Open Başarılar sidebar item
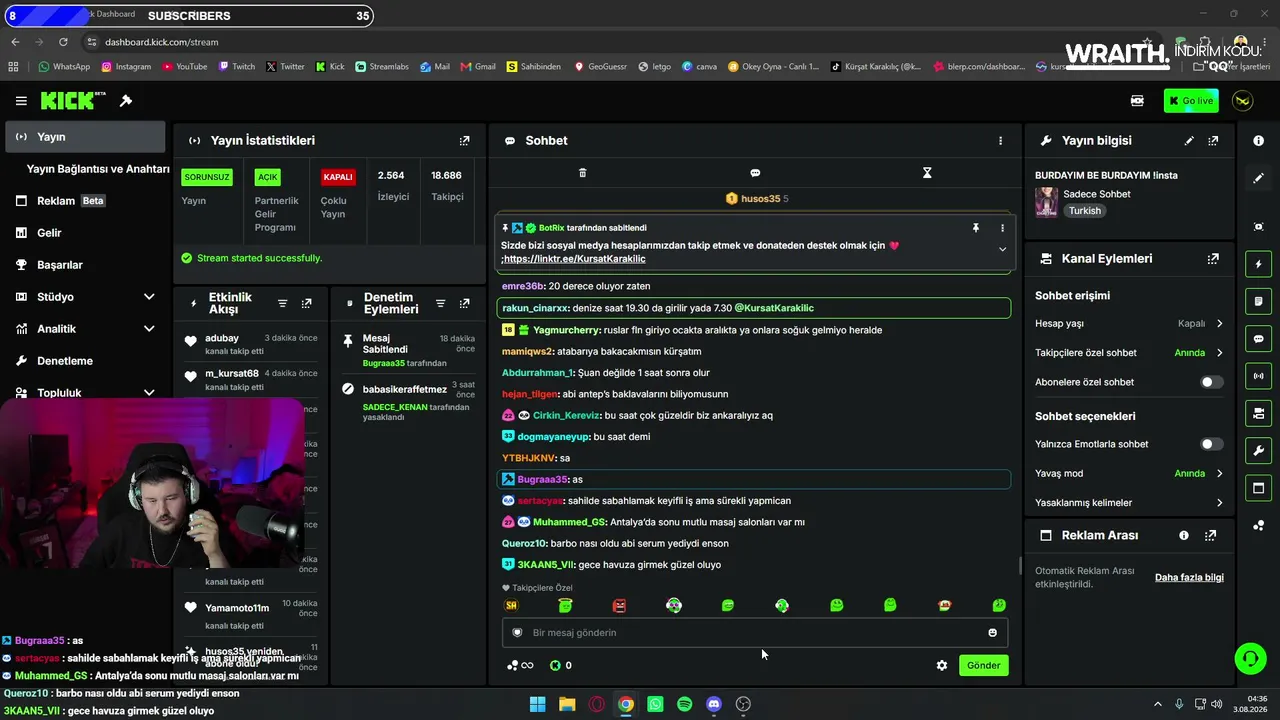This screenshot has height=720, width=1280. (x=85, y=265)
